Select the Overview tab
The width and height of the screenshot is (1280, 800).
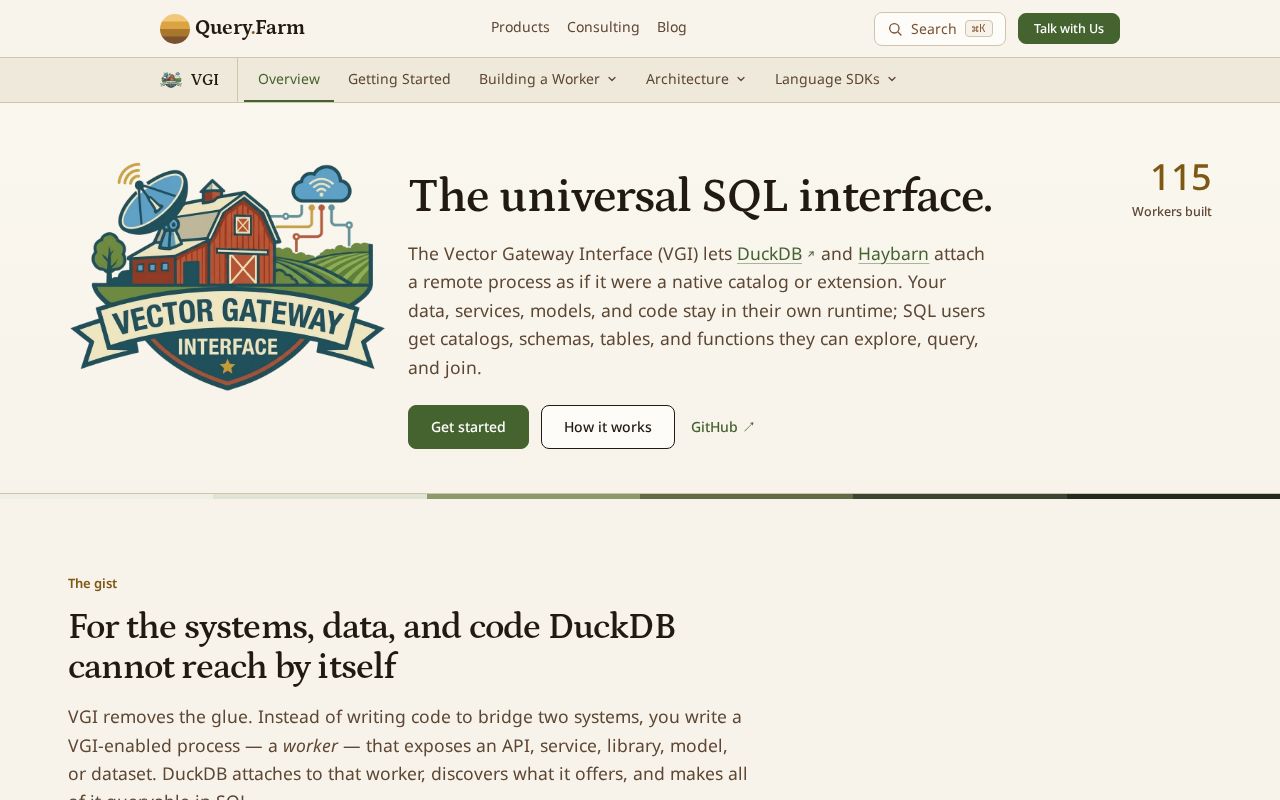pyautogui.click(x=289, y=79)
